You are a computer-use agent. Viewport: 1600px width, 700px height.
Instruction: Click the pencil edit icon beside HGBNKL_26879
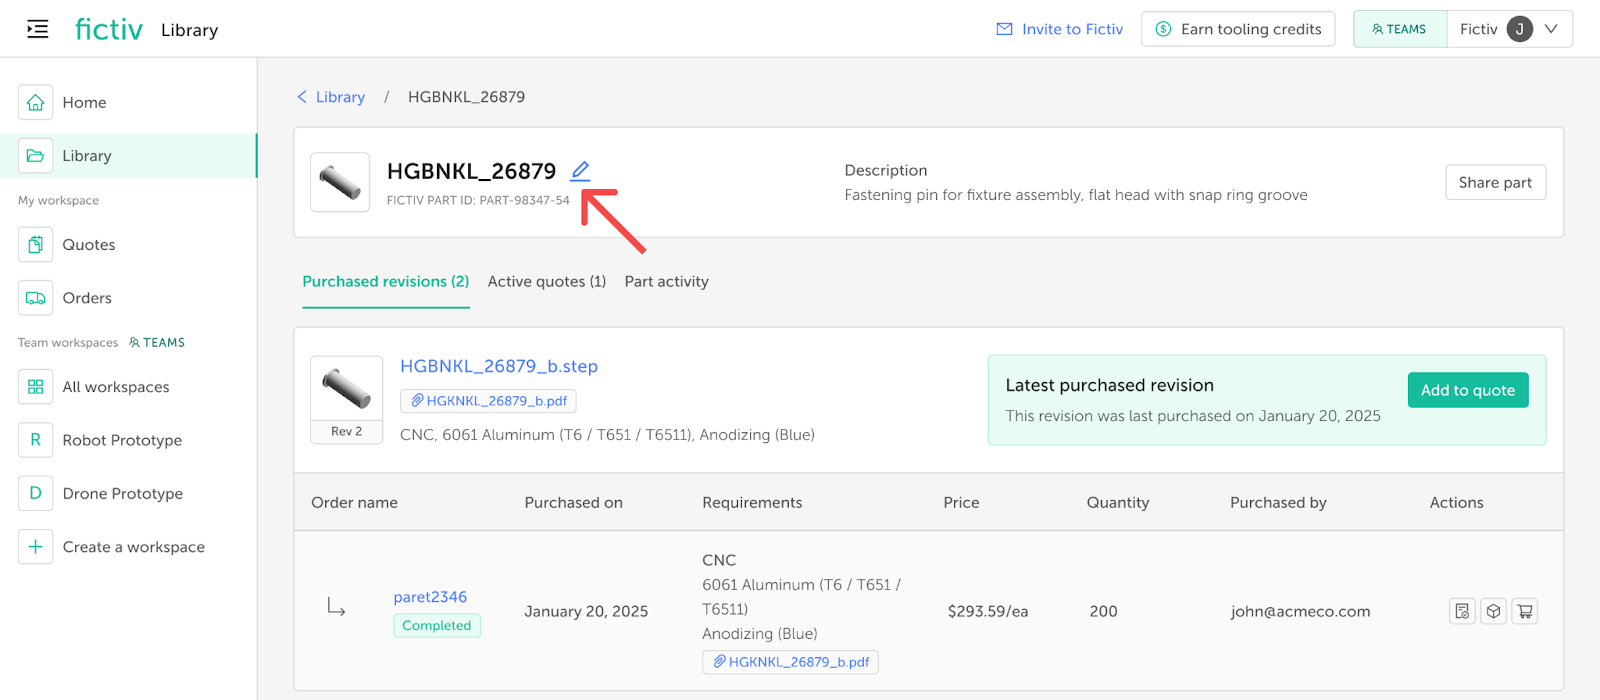tap(580, 171)
